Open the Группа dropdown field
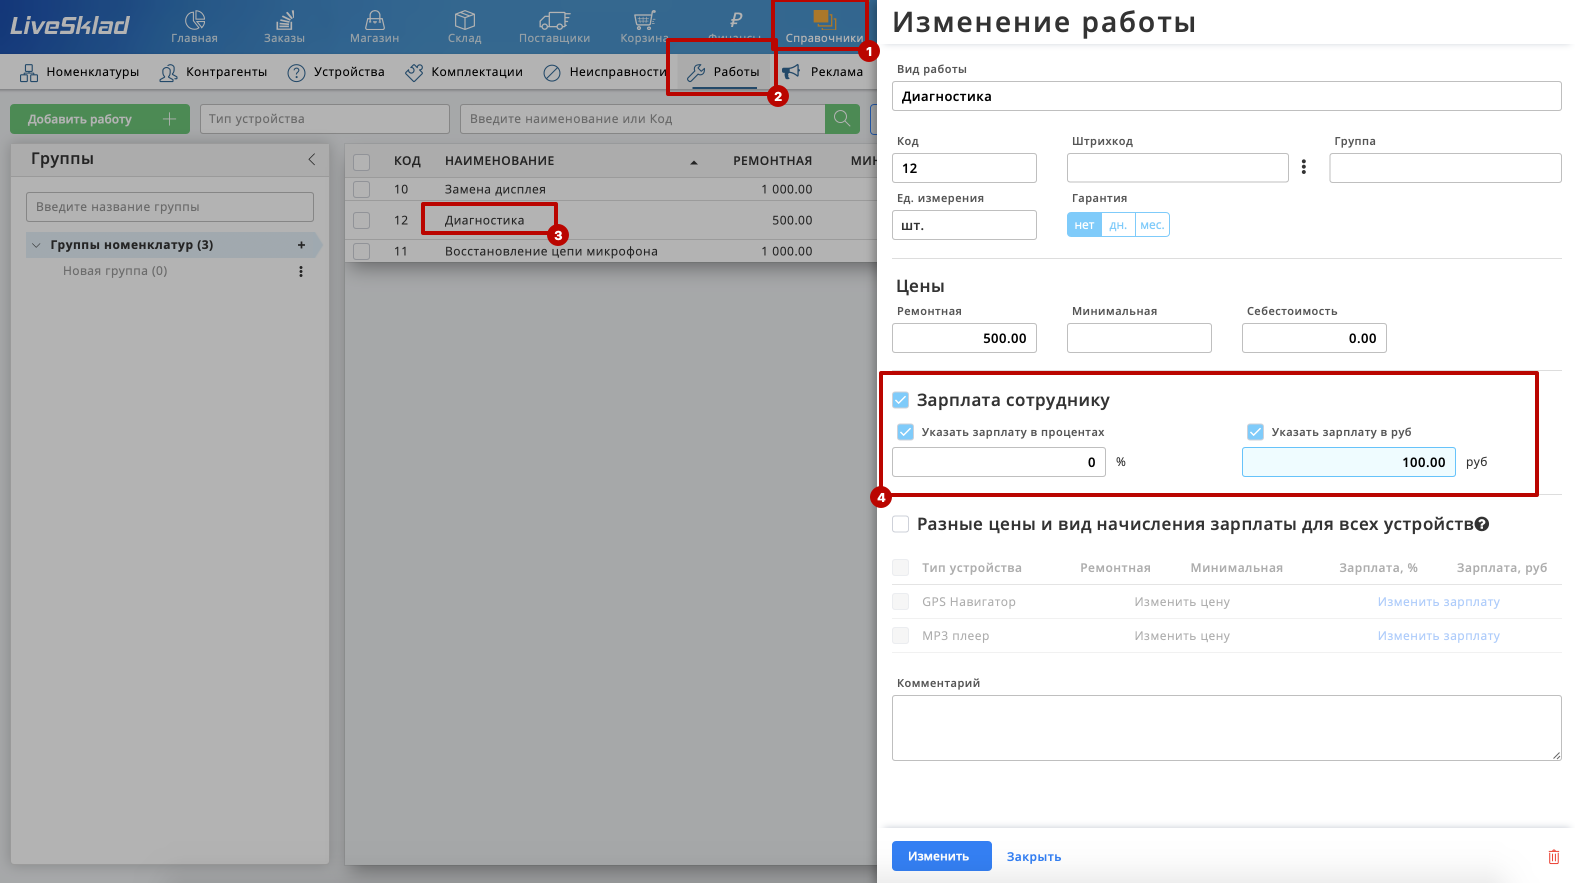 point(1445,168)
